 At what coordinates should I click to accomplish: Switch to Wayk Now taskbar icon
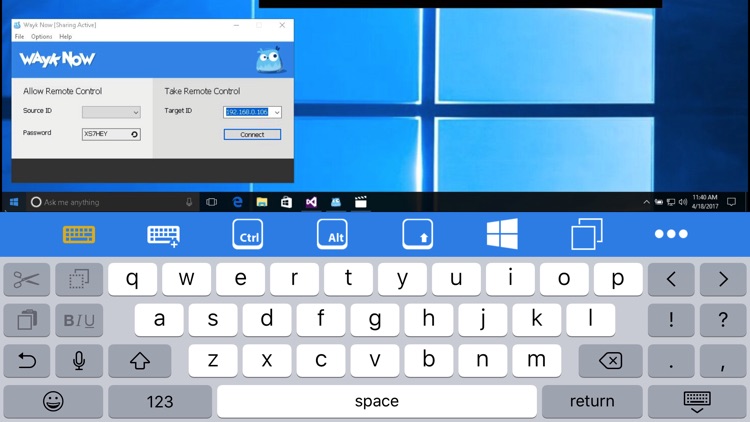click(336, 202)
